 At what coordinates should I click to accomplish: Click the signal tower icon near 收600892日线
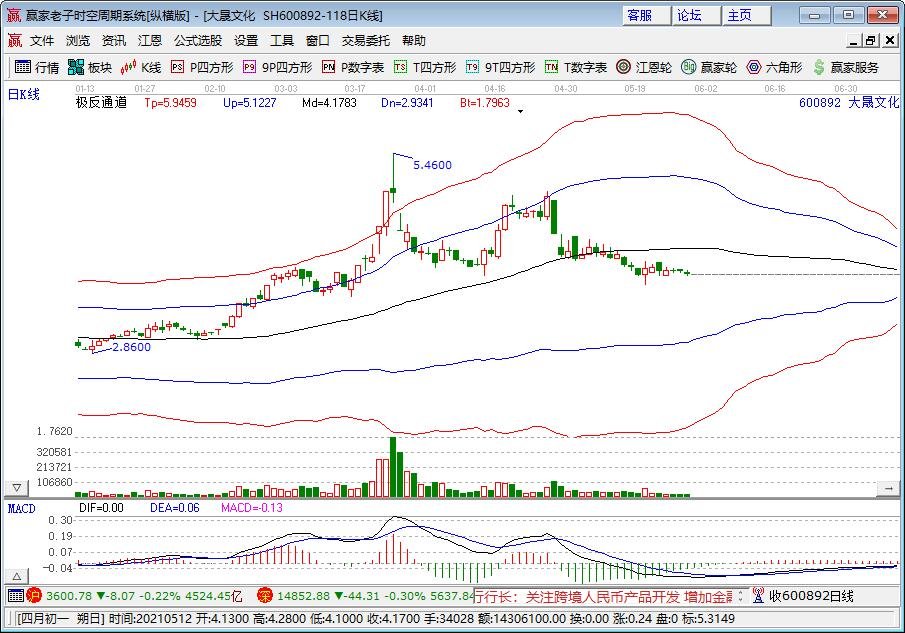pos(758,595)
